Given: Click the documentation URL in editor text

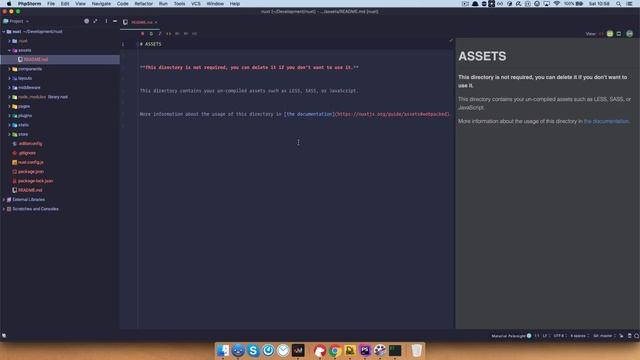Looking at the screenshot, I should point(392,114).
